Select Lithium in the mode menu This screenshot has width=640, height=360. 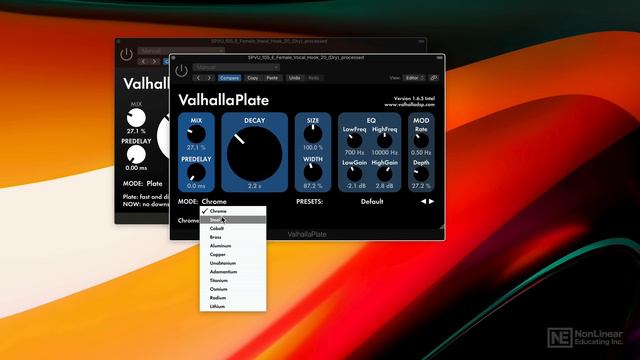[233, 307]
